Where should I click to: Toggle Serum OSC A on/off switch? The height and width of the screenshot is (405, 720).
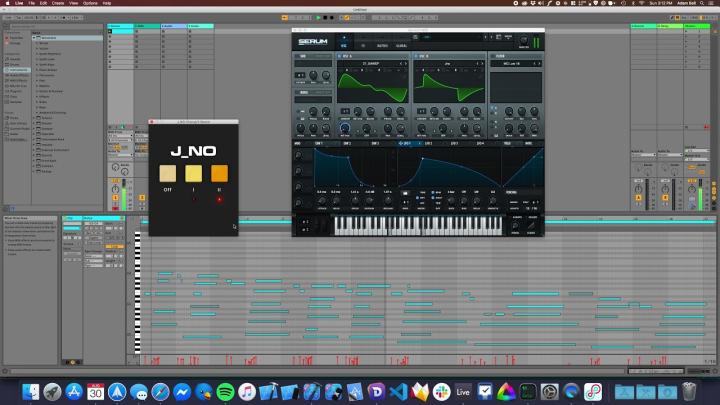340,56
